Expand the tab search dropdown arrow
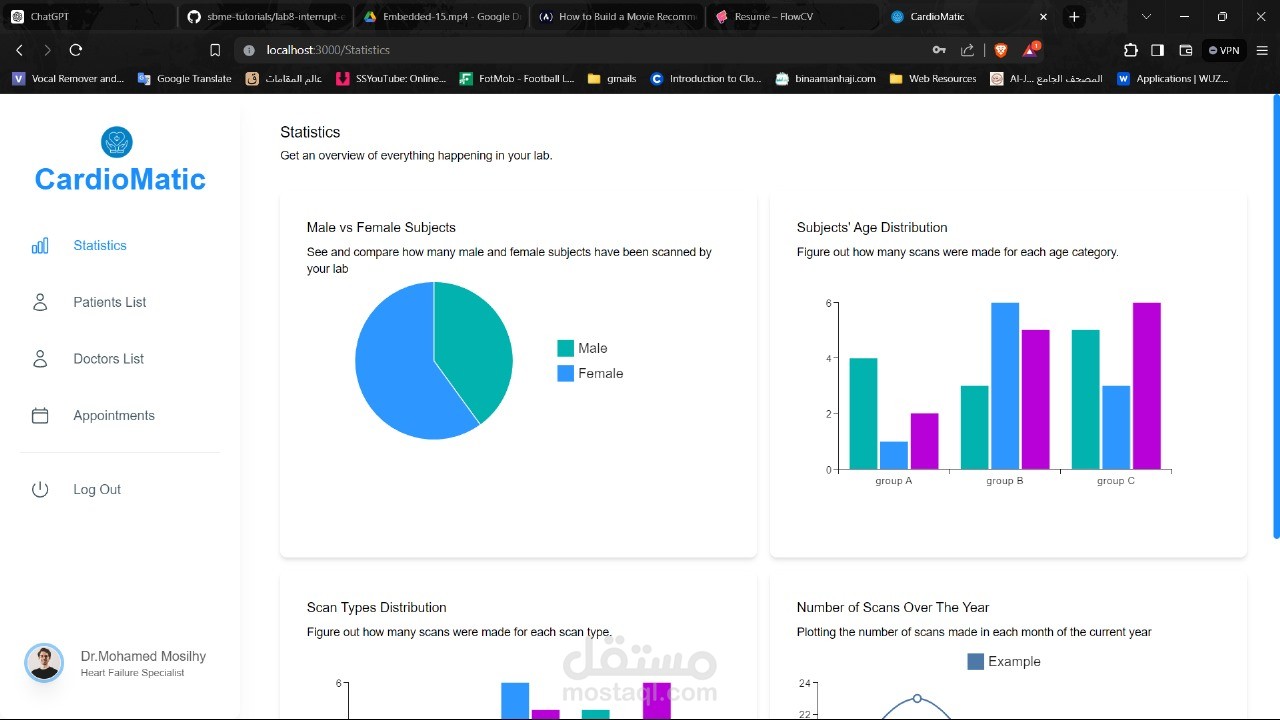This screenshot has width=1280, height=720. pyautogui.click(x=1146, y=17)
